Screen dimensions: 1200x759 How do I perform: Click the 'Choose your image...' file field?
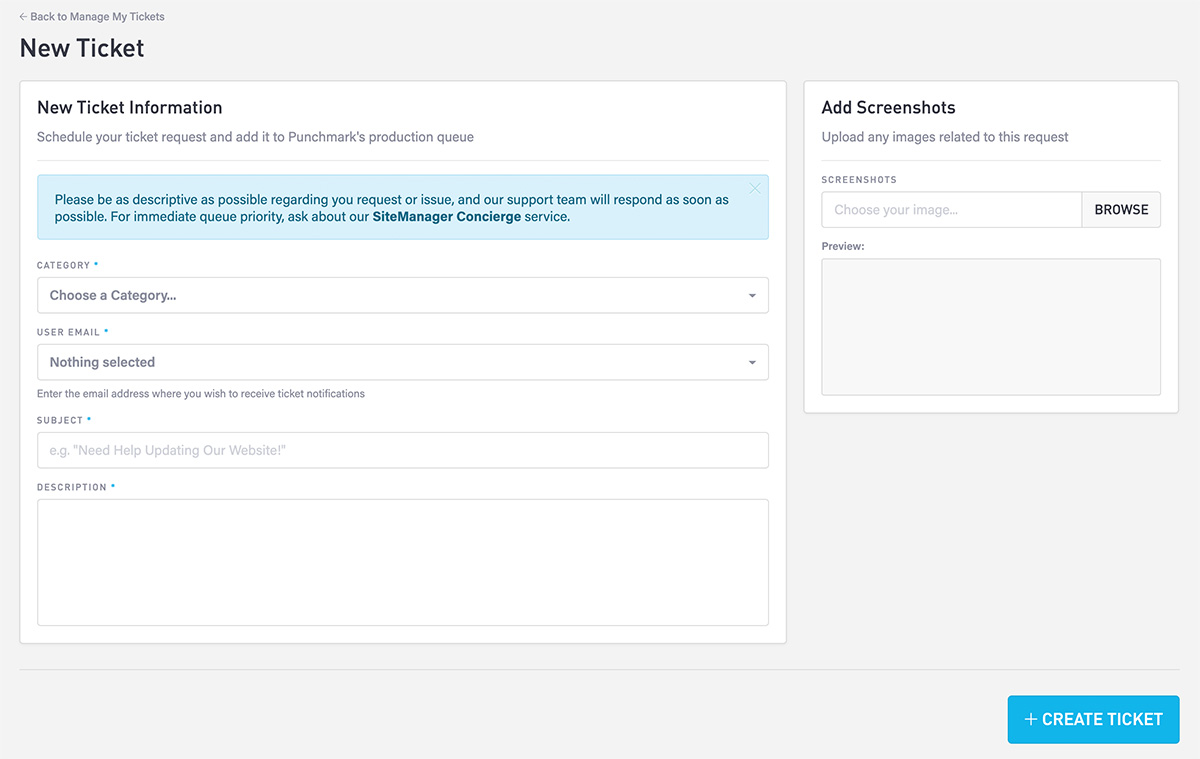click(951, 210)
